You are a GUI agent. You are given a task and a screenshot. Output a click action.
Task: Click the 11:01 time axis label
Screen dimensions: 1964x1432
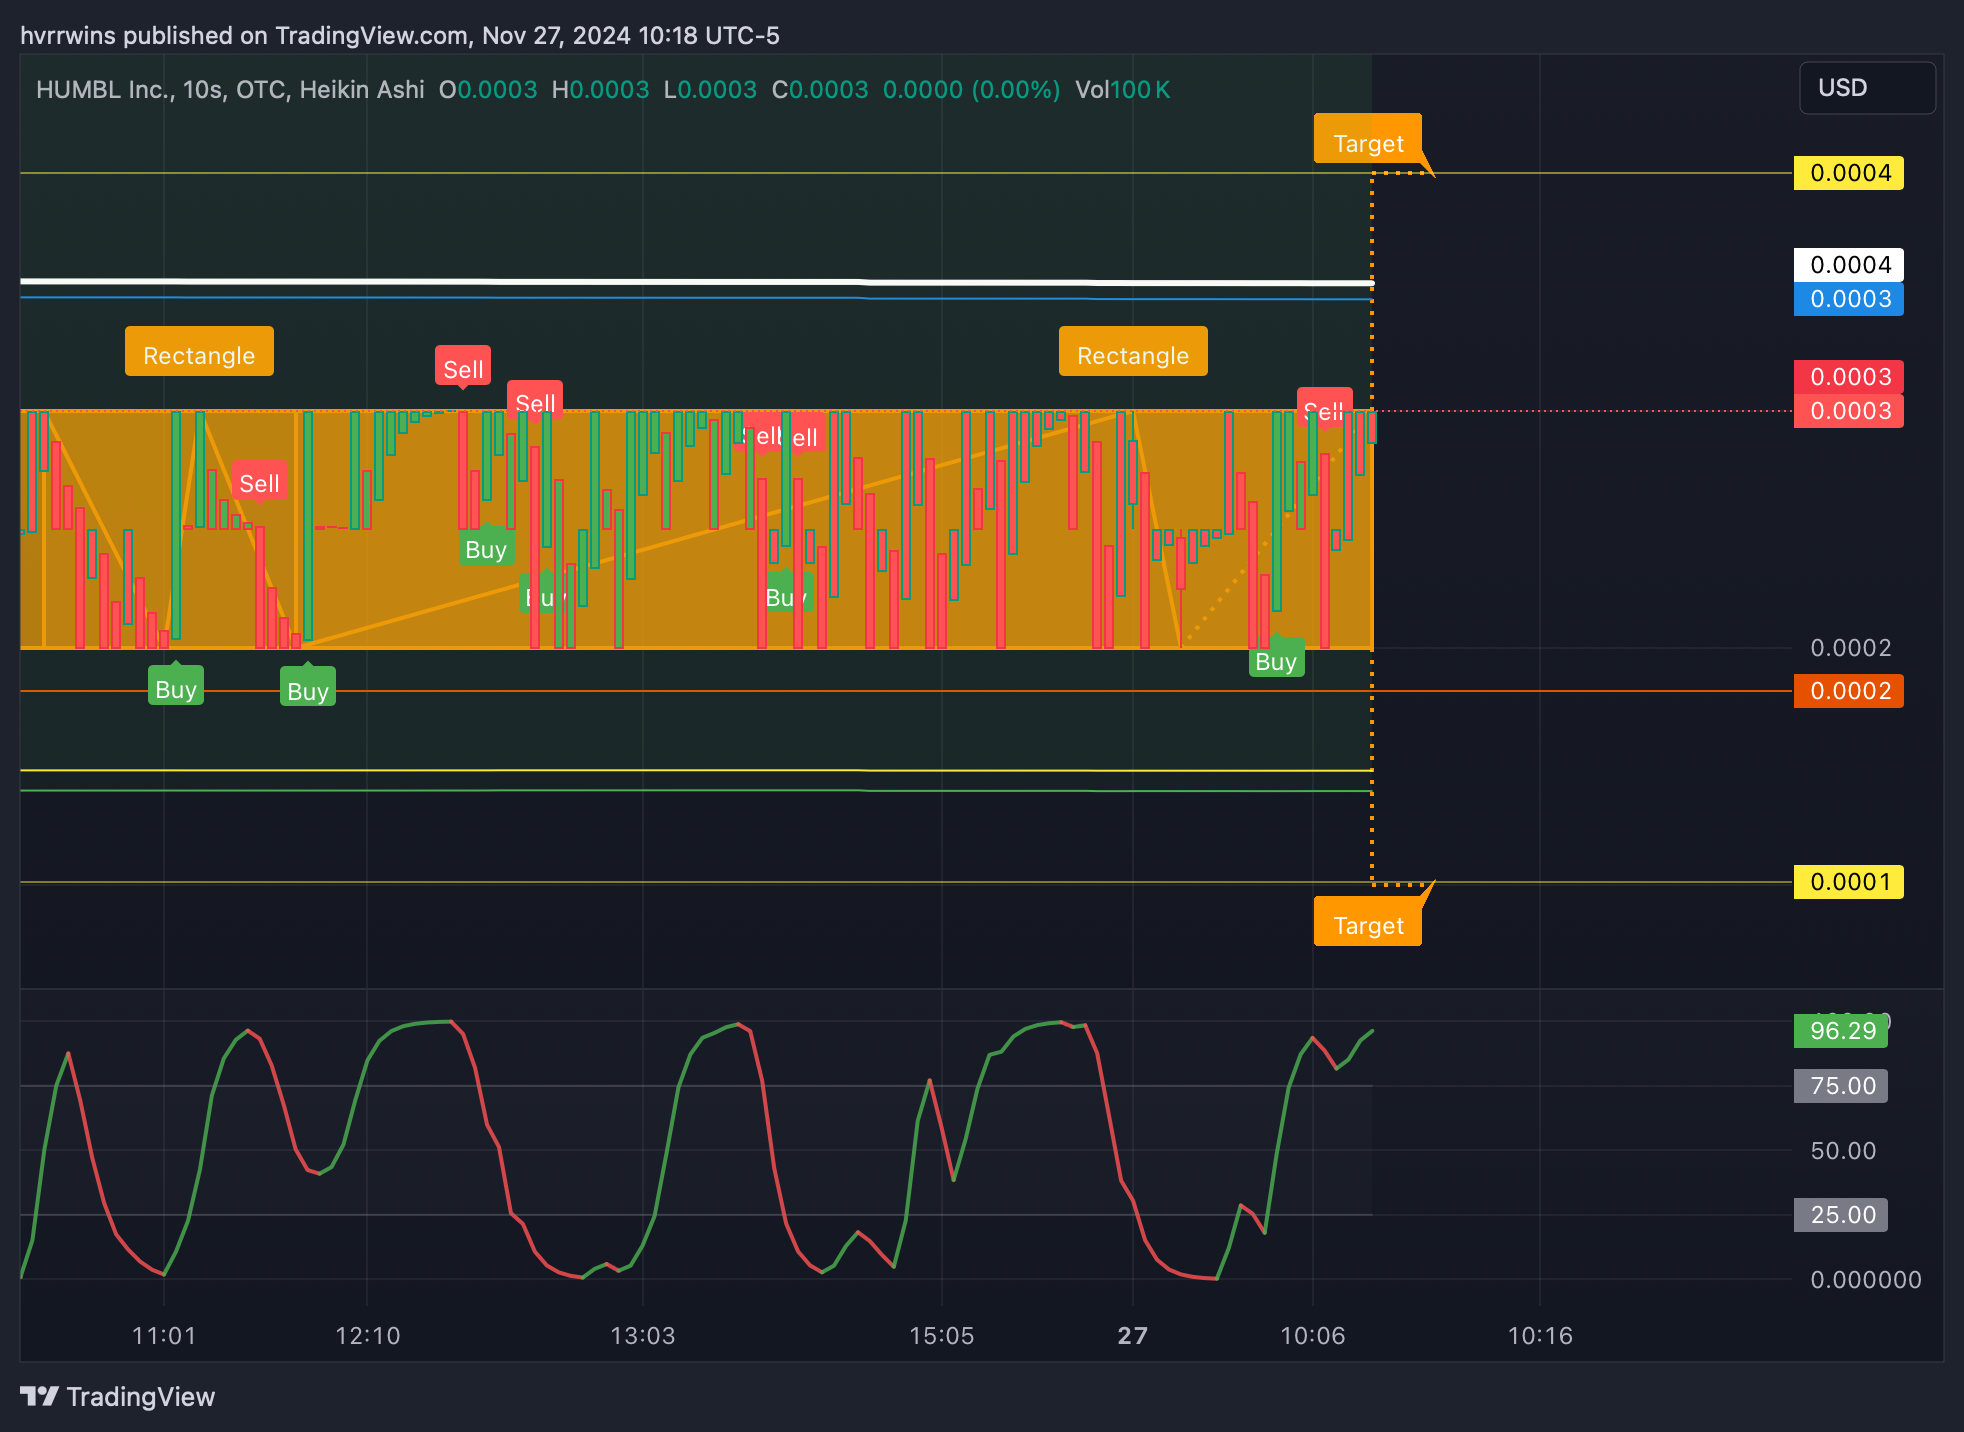[x=164, y=1336]
